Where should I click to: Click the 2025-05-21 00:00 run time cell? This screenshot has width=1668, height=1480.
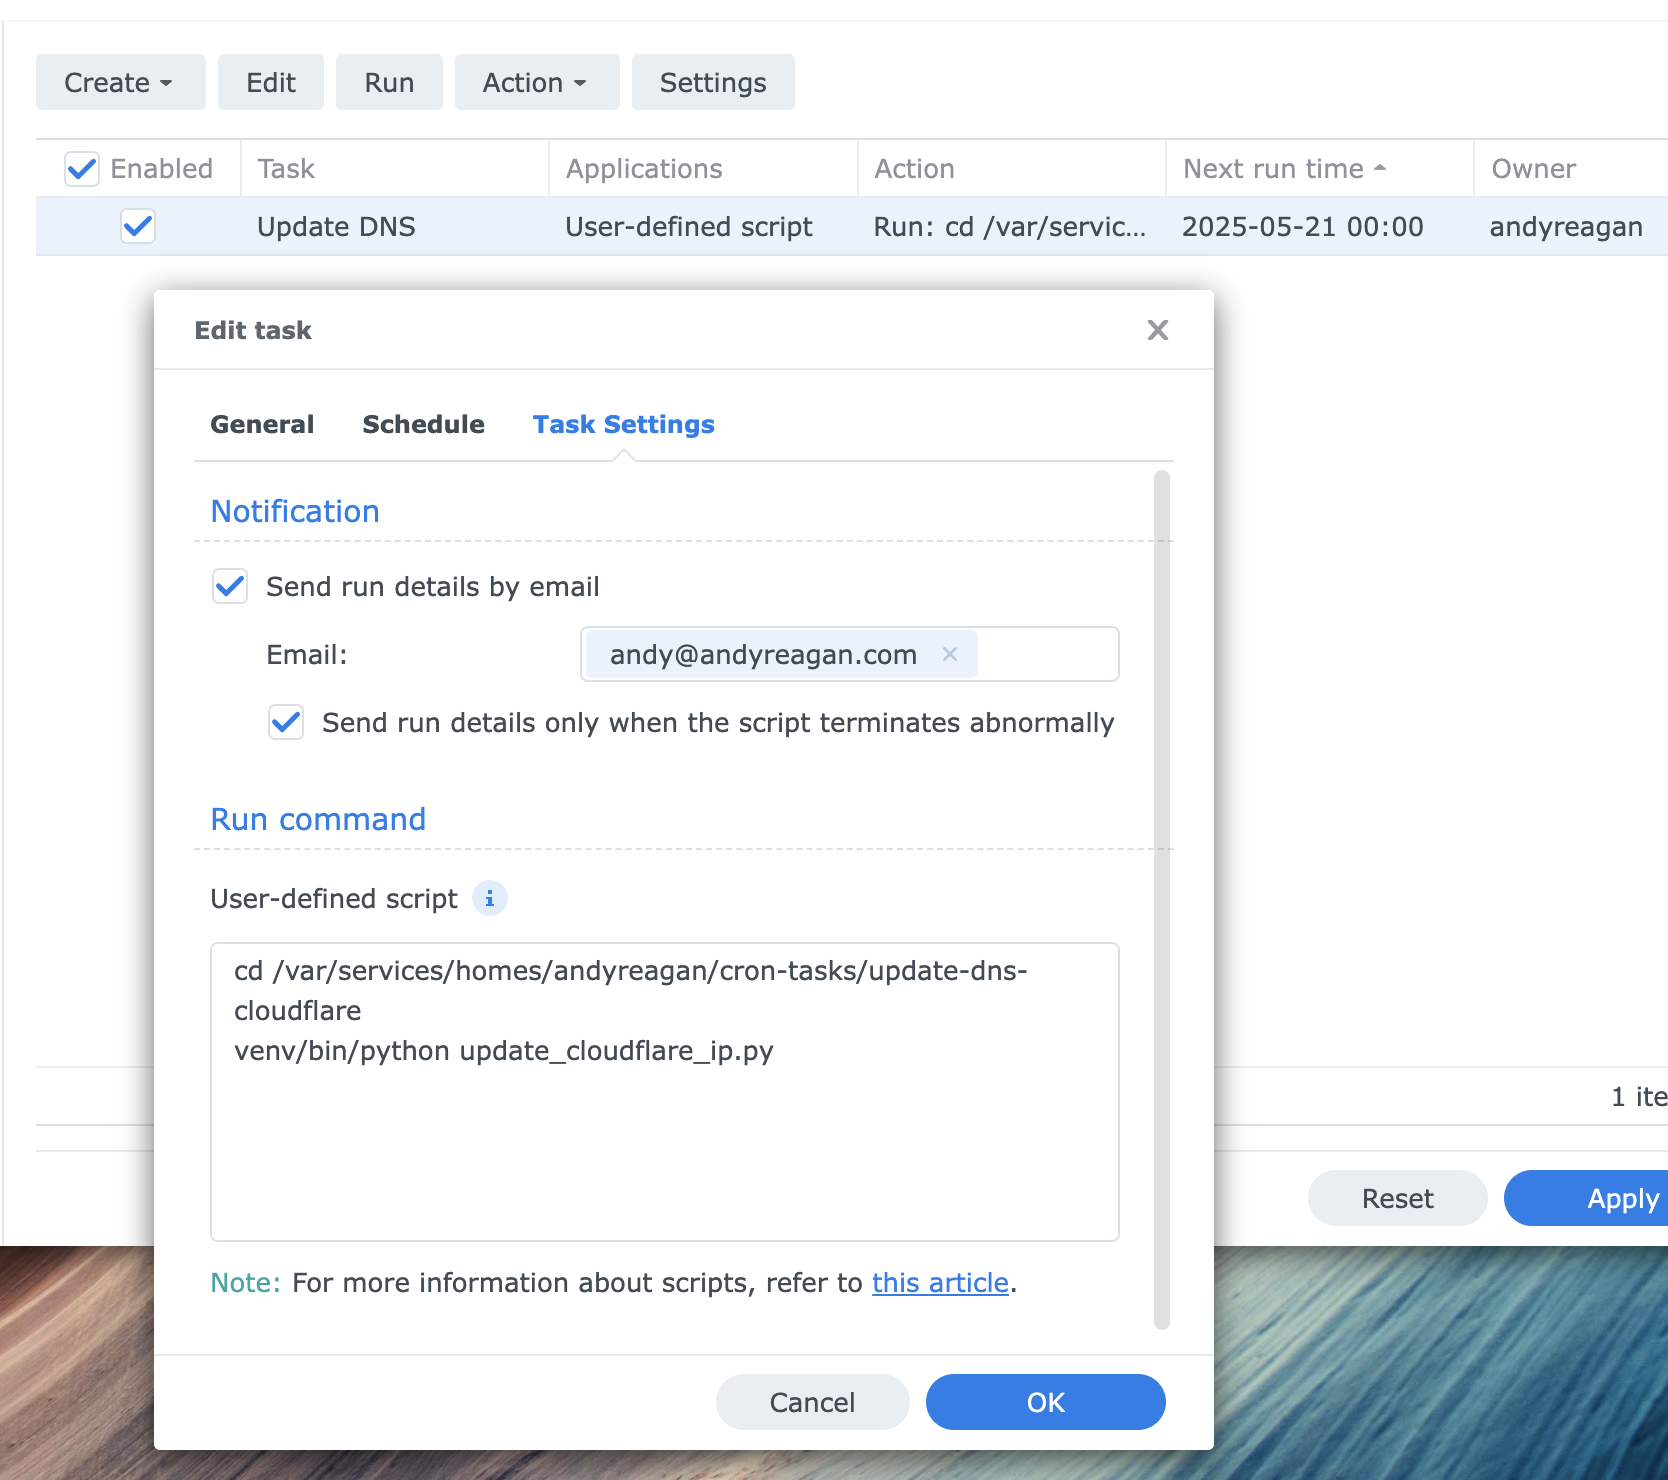(x=1303, y=227)
